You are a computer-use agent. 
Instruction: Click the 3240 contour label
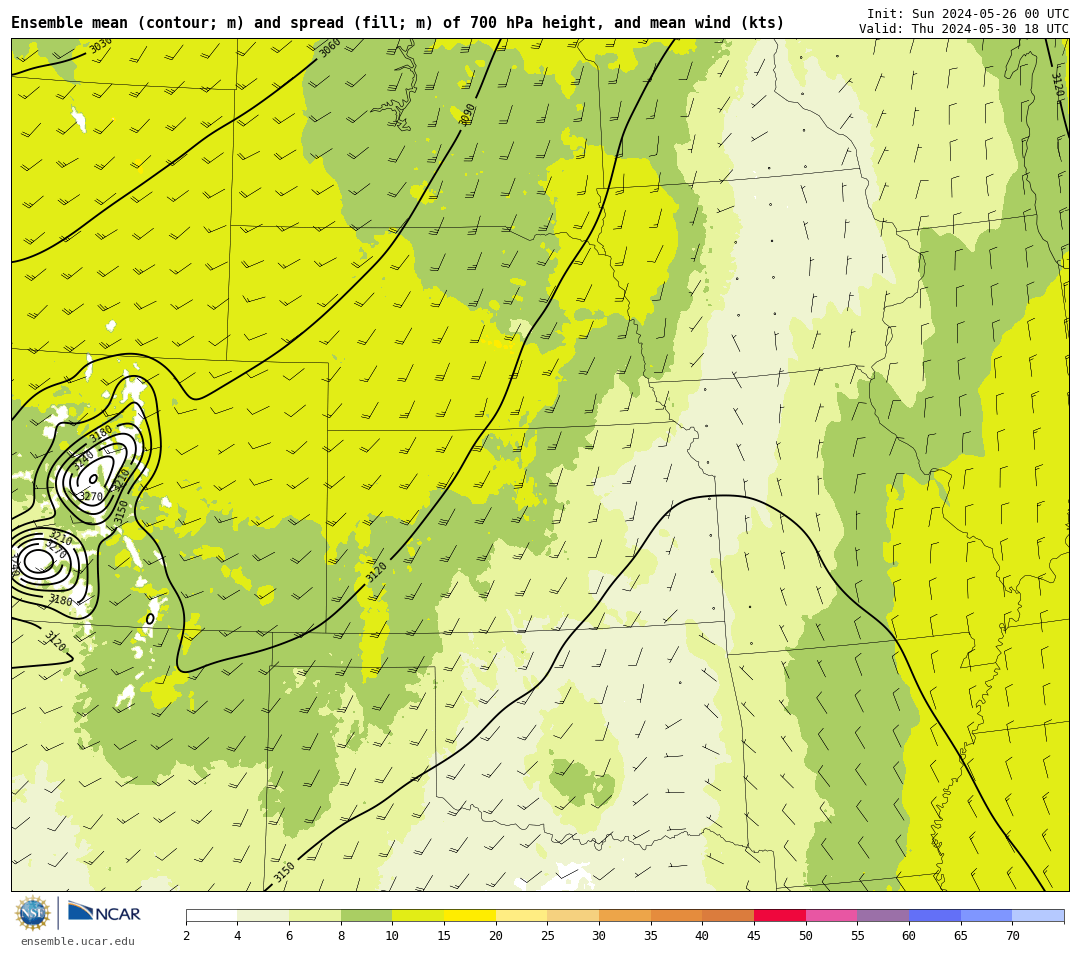point(83,459)
